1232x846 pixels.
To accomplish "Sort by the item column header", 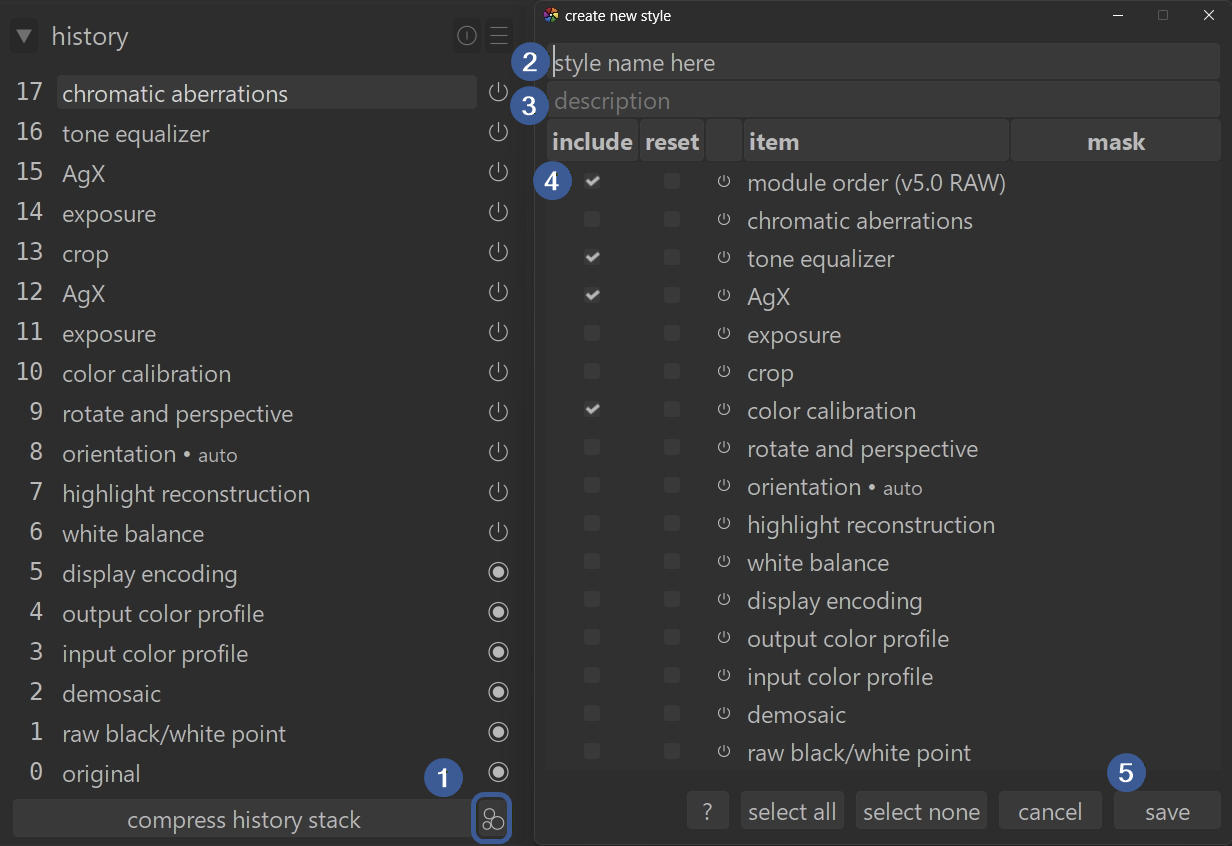I will click(875, 142).
